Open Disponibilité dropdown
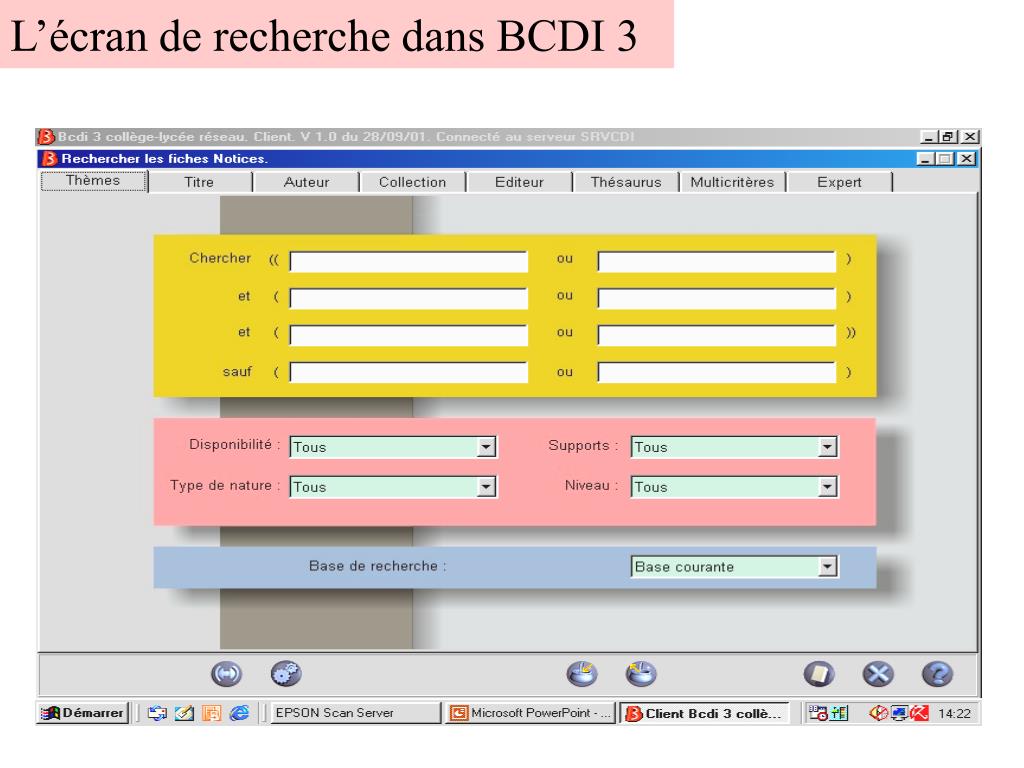The height and width of the screenshot is (768, 1024). click(486, 447)
